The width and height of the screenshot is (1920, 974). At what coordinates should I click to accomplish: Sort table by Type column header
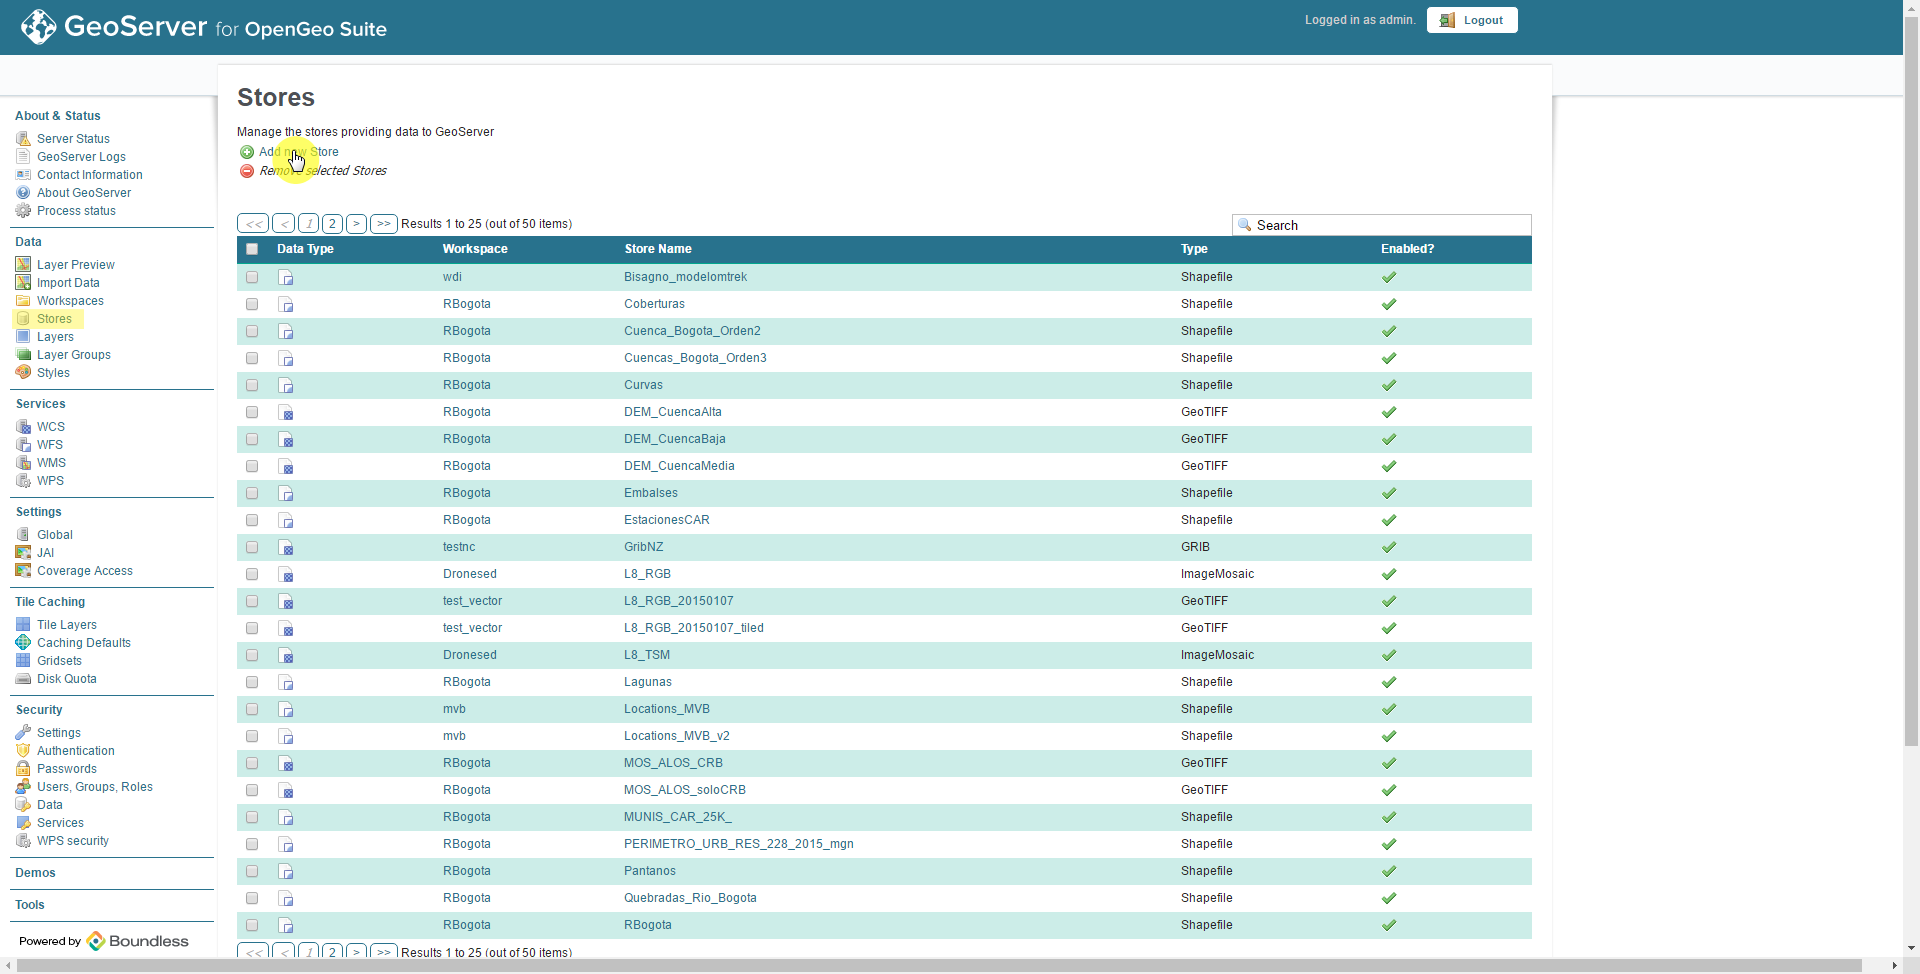1194,249
